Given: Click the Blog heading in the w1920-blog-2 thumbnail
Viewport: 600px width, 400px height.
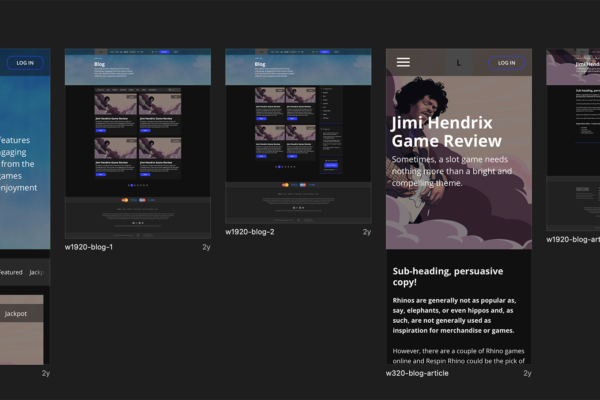Looking at the screenshot, I should tap(260, 64).
